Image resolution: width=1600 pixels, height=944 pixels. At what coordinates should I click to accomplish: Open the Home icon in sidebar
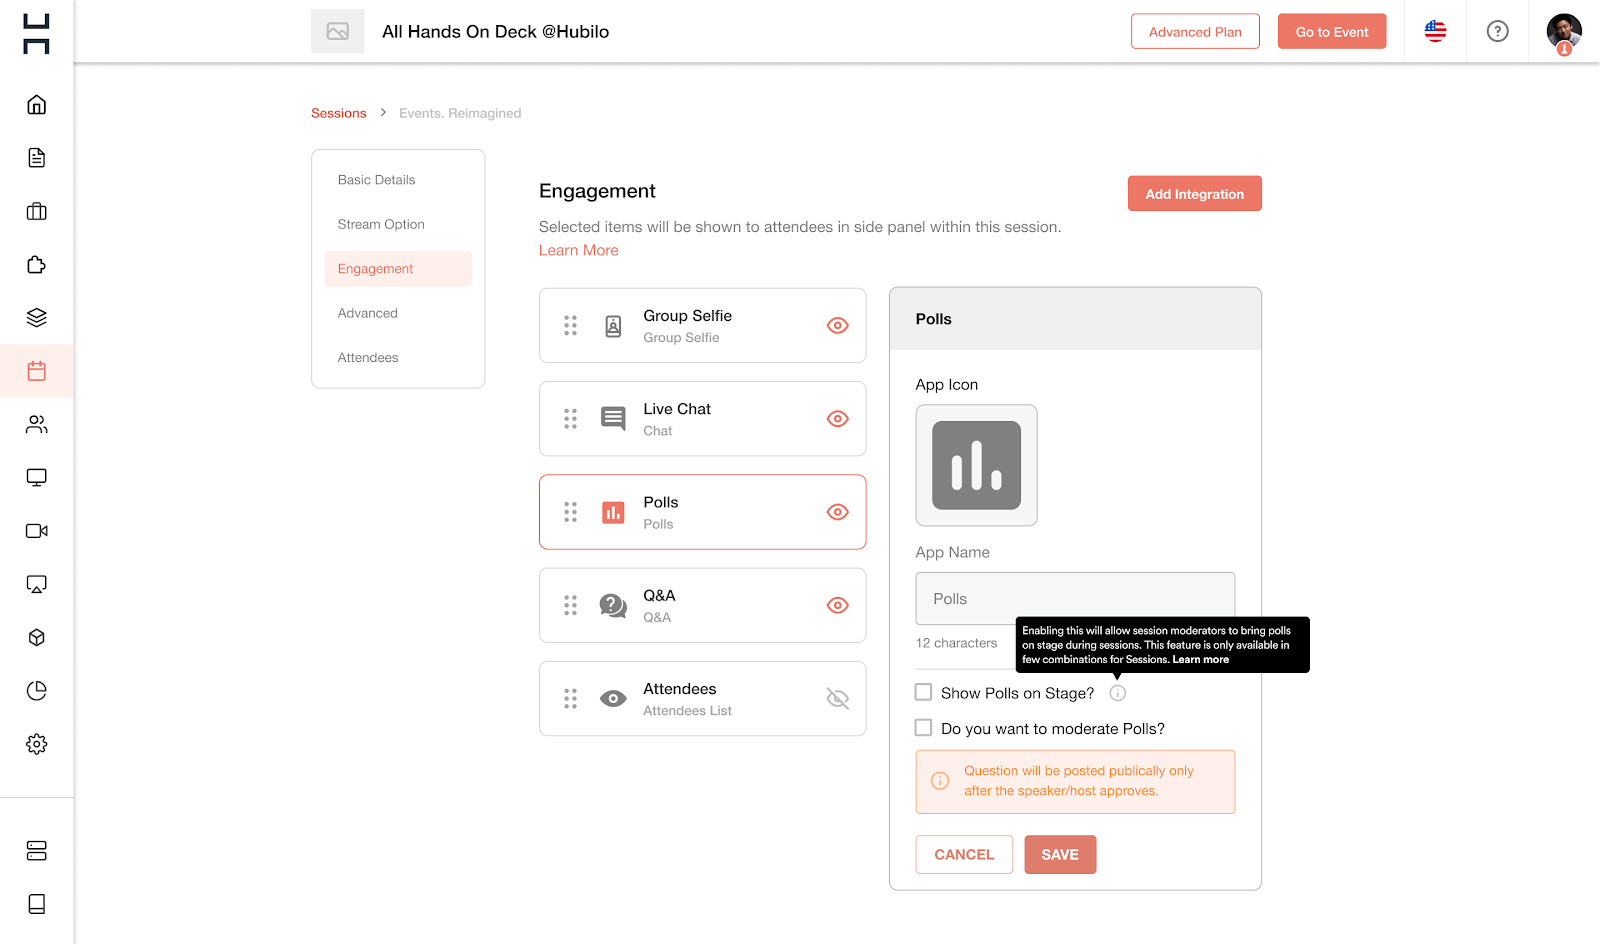tap(37, 105)
